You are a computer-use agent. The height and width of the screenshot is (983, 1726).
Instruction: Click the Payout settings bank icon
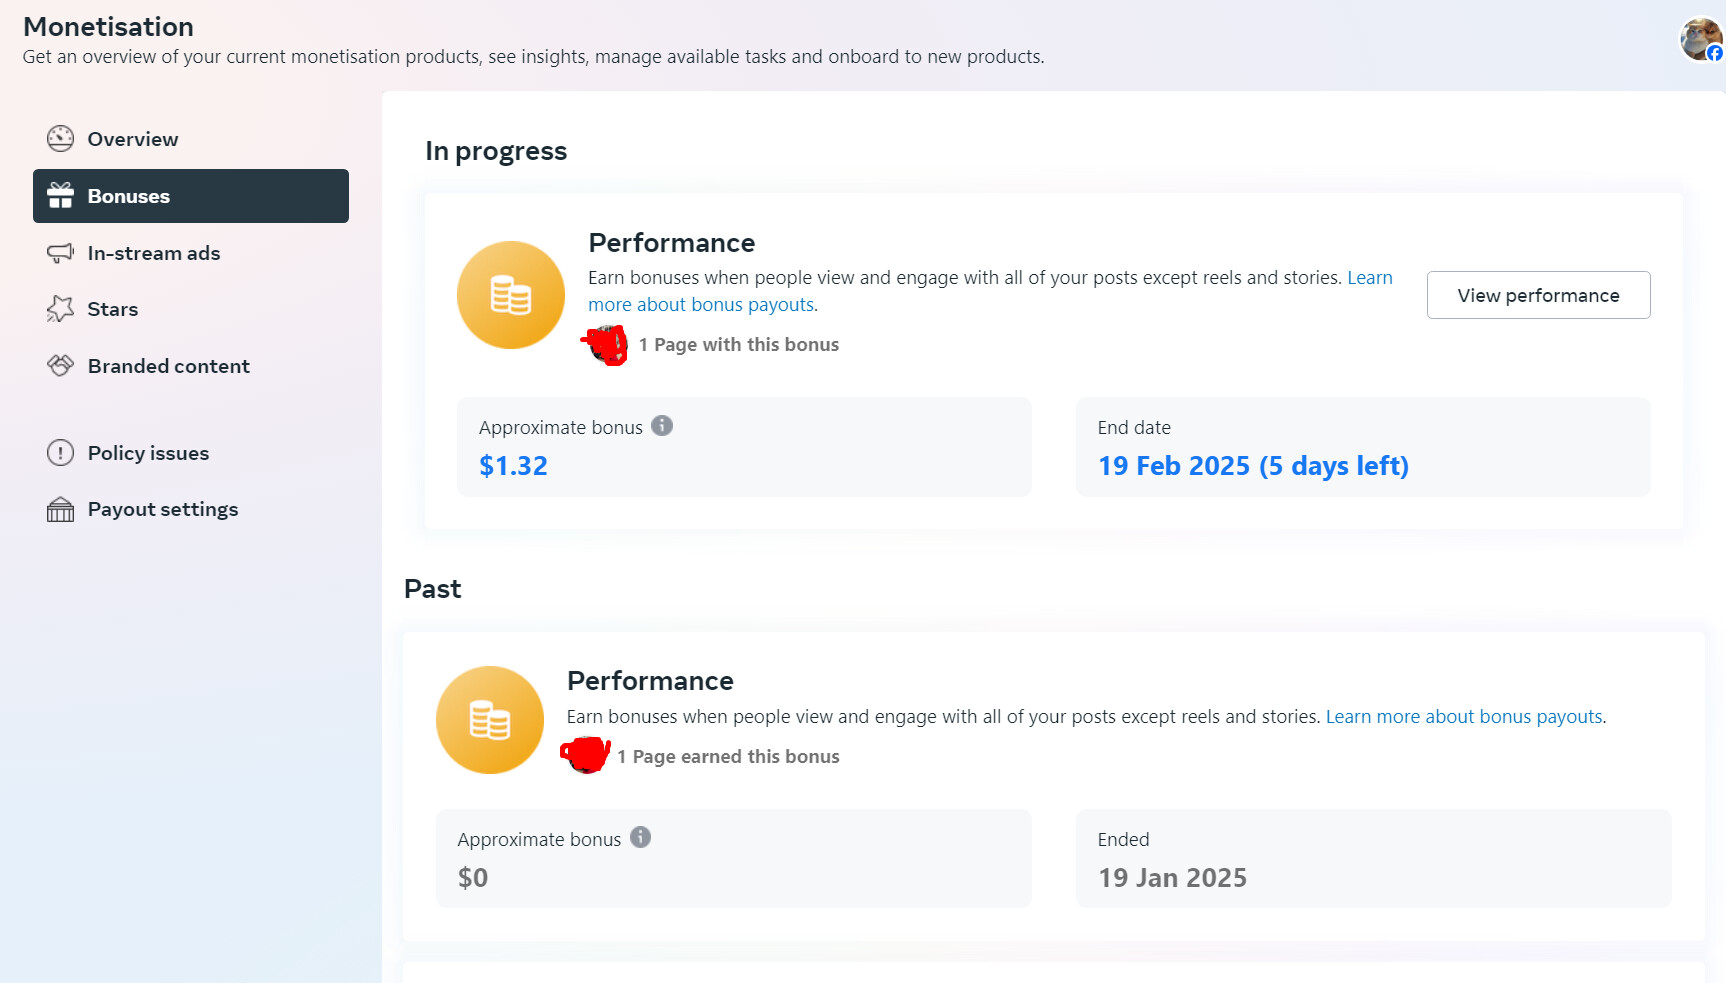60,510
